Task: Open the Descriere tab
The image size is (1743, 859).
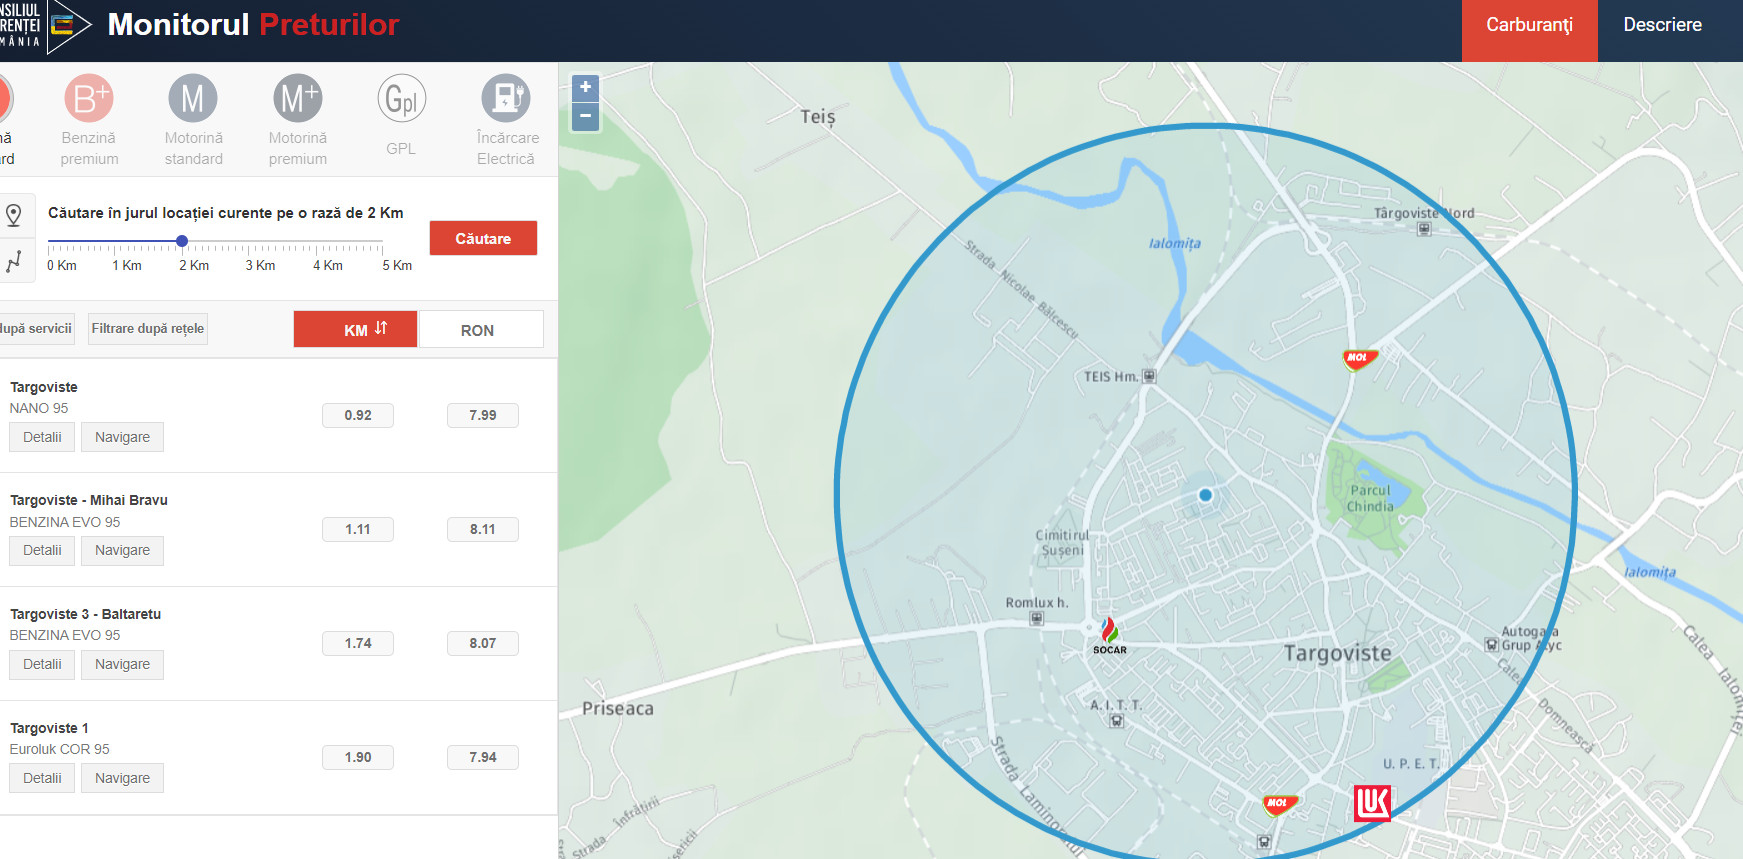Action: pos(1662,26)
